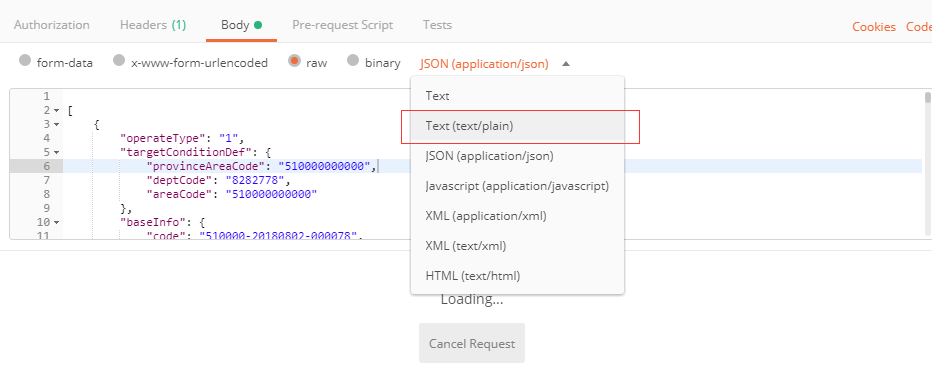Click line number 7 in the gutter

click(x=47, y=180)
